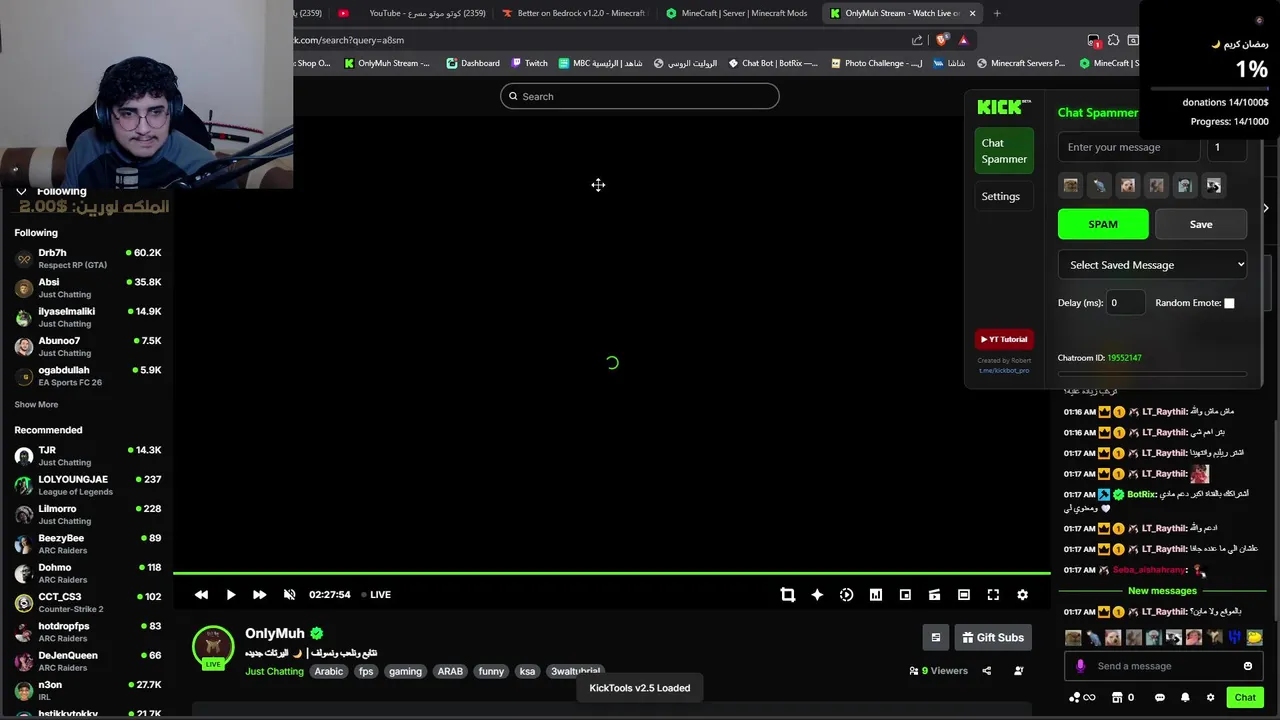
Task: Unmute the stream volume
Action: tap(289, 594)
